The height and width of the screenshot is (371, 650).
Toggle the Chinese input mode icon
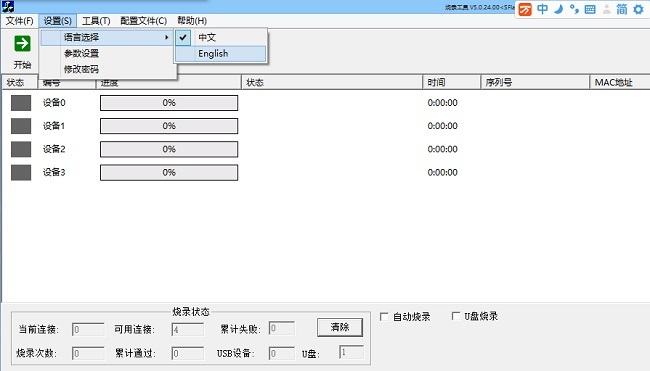[542, 9]
